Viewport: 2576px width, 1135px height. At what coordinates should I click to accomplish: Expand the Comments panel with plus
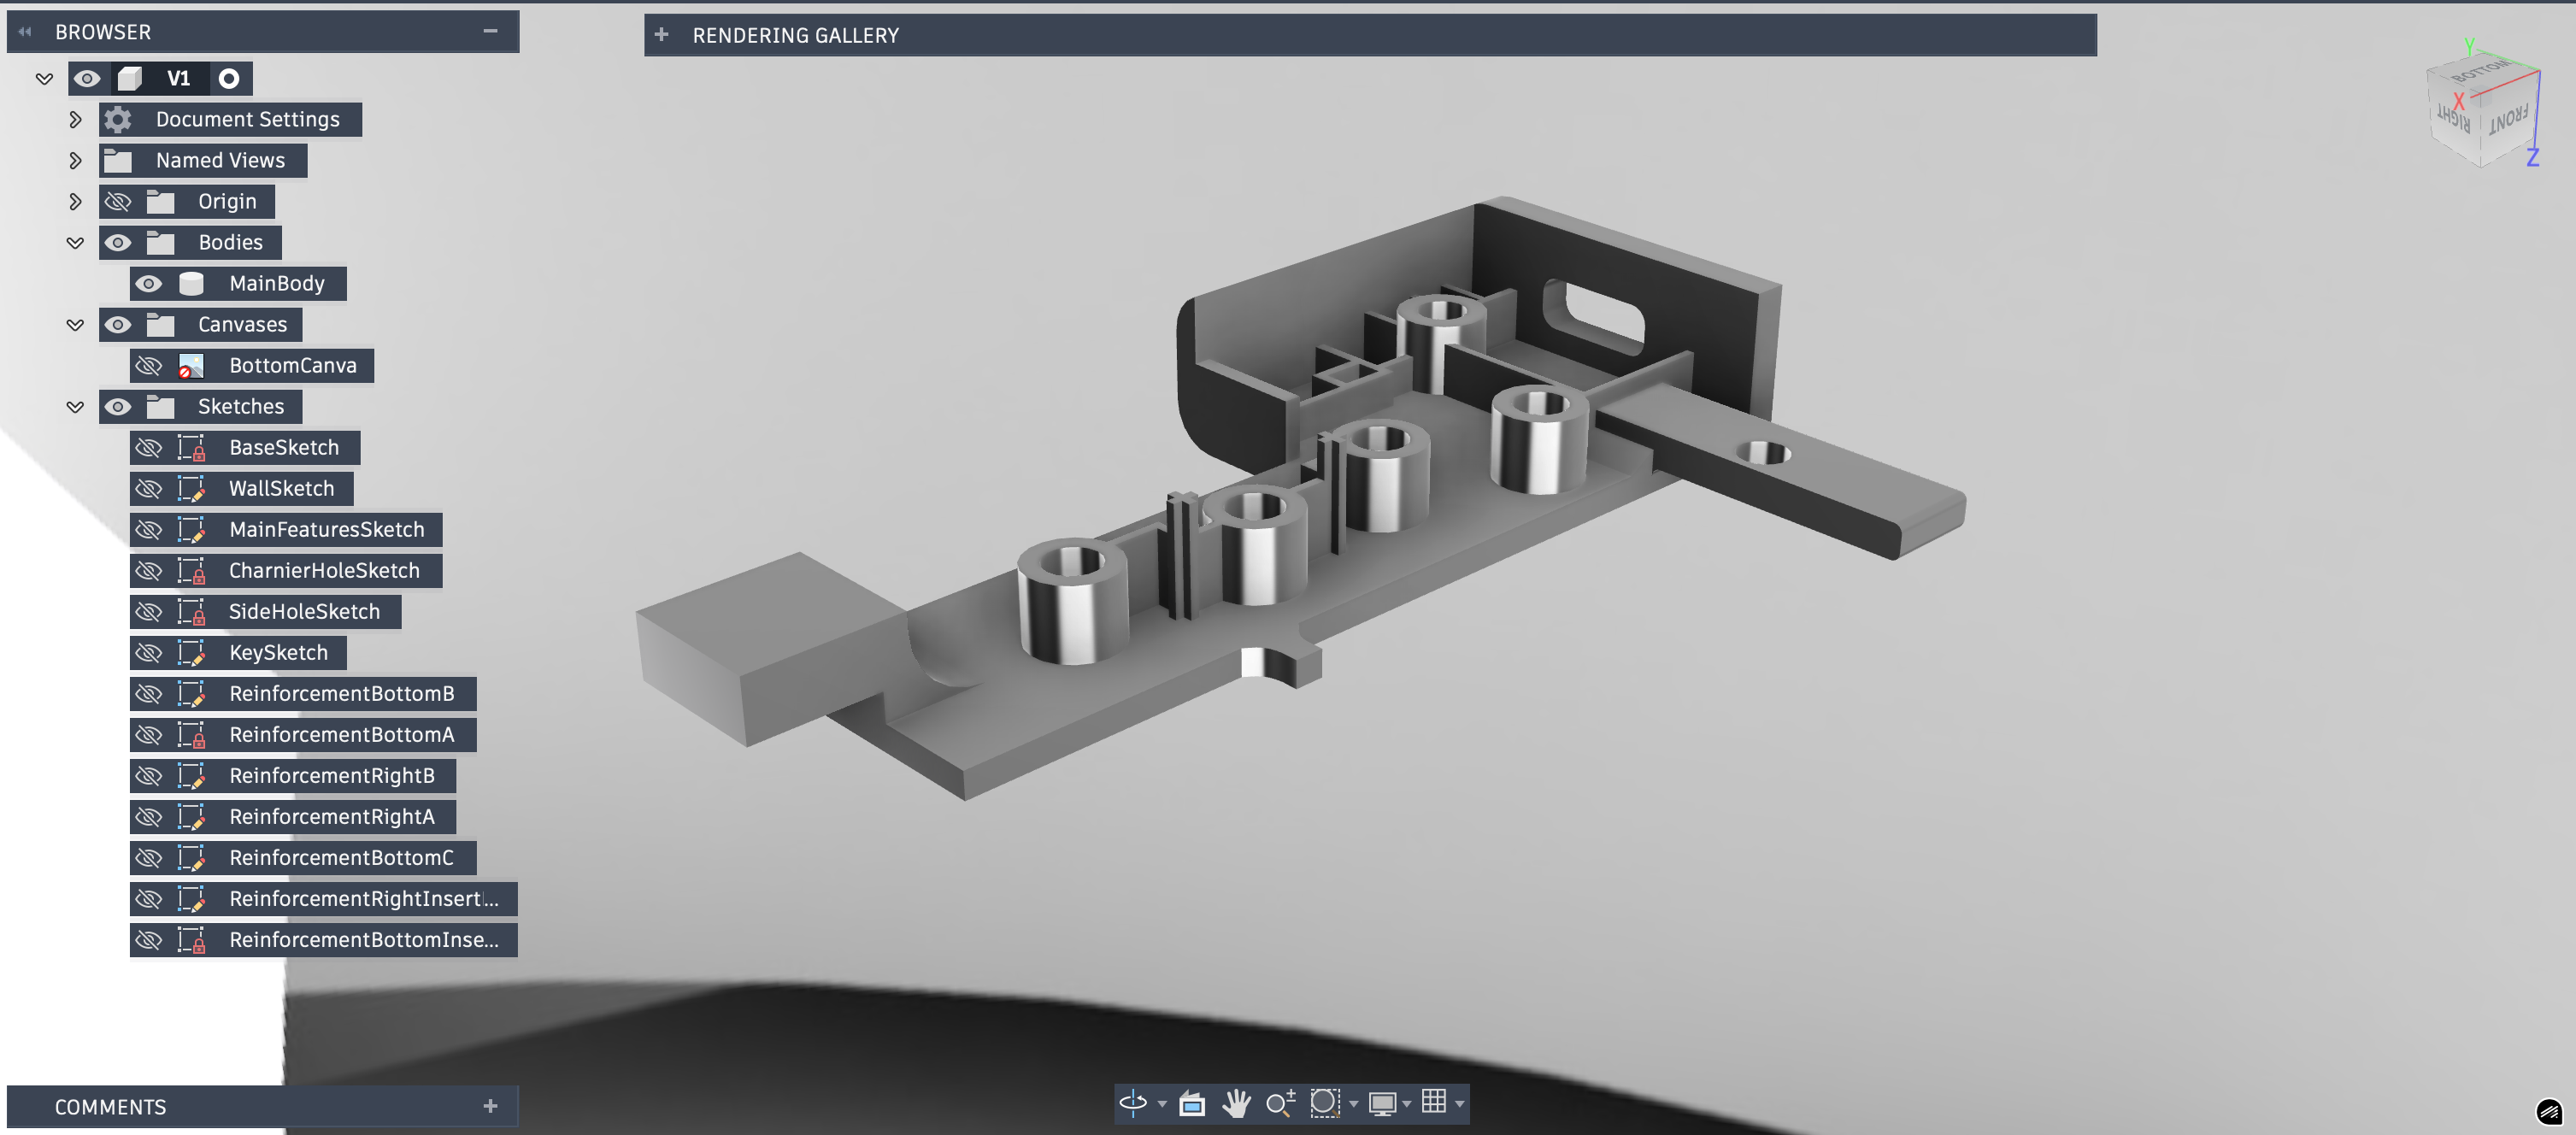point(490,1106)
